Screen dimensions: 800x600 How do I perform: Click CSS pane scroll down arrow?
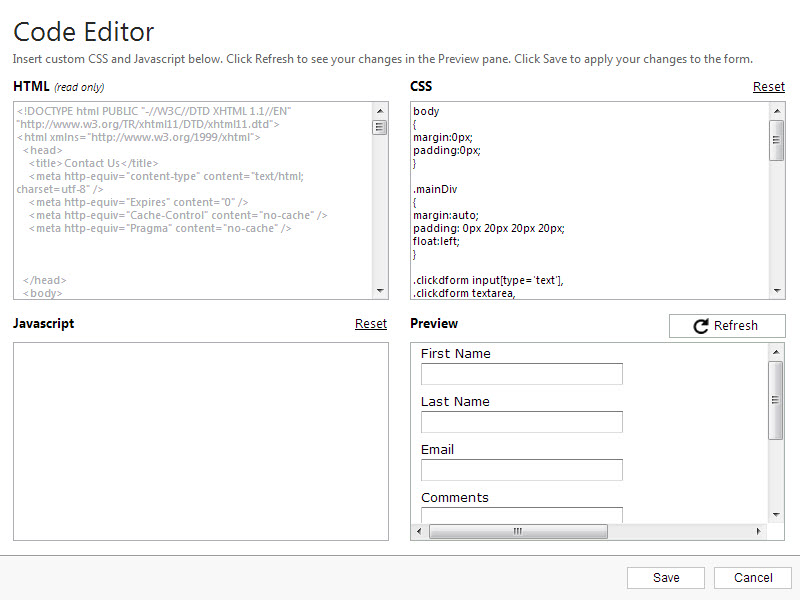pyautogui.click(x=777, y=291)
